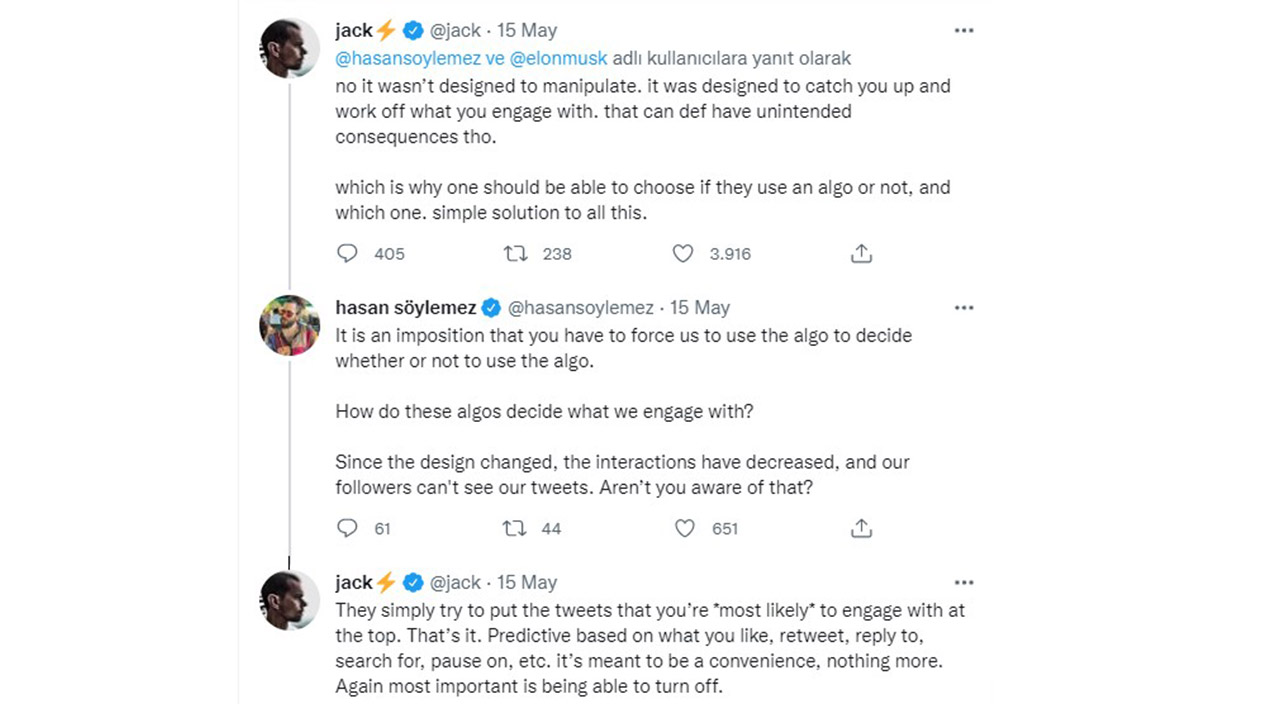Share jack's first tweet
The width and height of the screenshot is (1280, 704).
tap(861, 254)
